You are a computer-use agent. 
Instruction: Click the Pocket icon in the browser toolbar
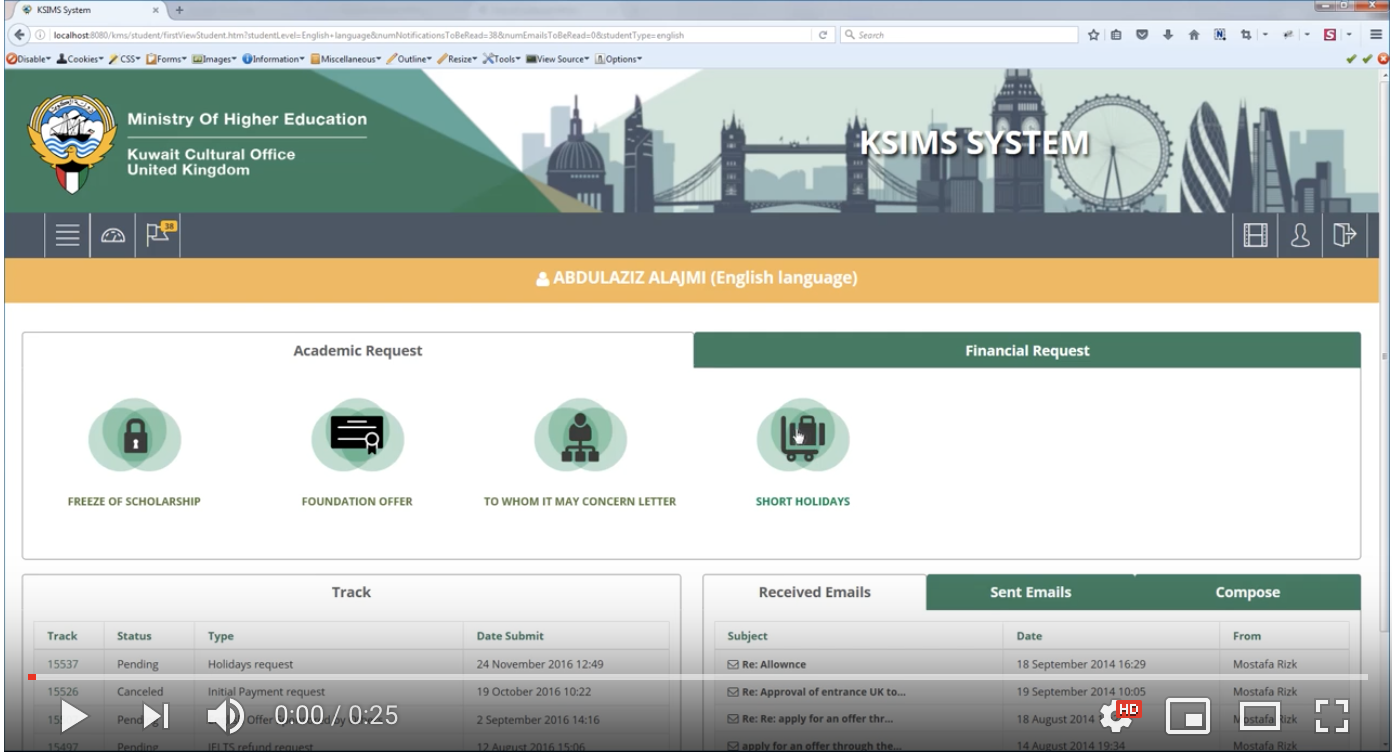coord(1143,35)
